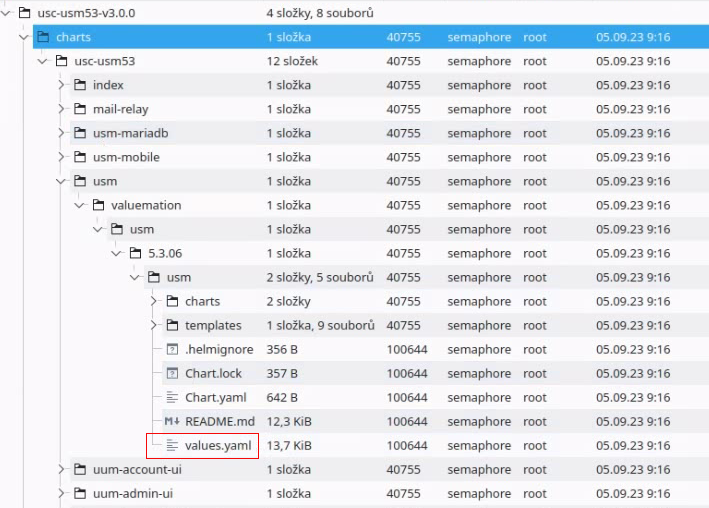Click the highlighted charts folder icon

click(43, 37)
